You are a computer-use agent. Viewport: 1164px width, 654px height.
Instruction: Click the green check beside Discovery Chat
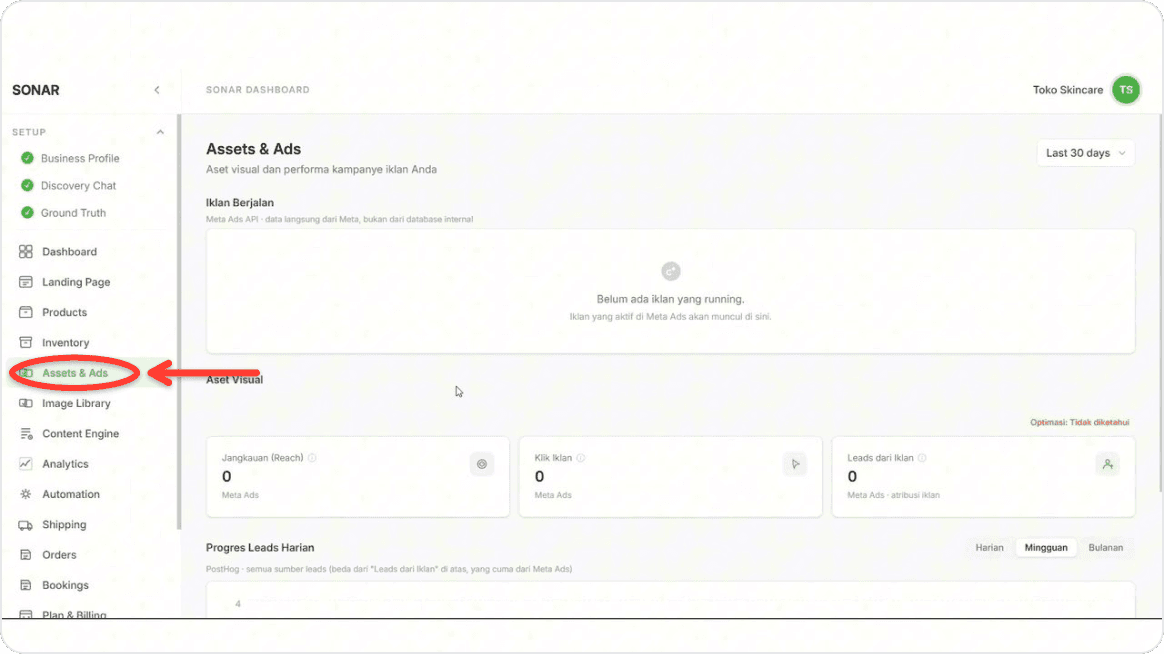27,186
